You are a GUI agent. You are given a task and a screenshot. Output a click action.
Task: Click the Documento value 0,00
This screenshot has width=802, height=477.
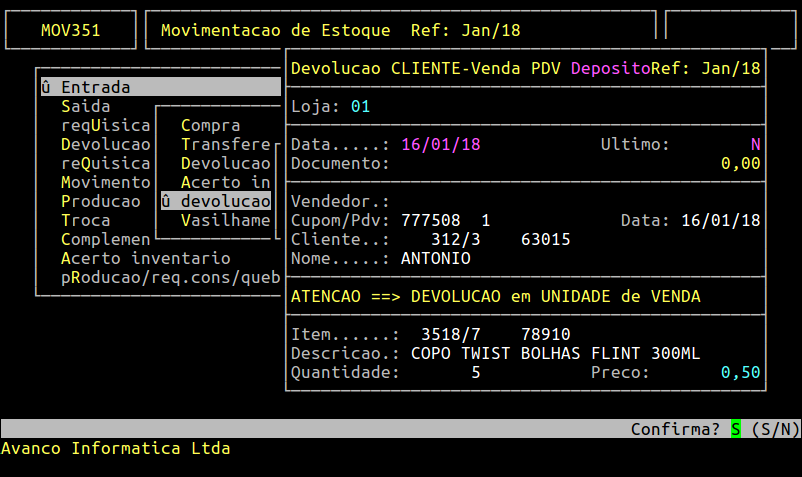[741, 164]
